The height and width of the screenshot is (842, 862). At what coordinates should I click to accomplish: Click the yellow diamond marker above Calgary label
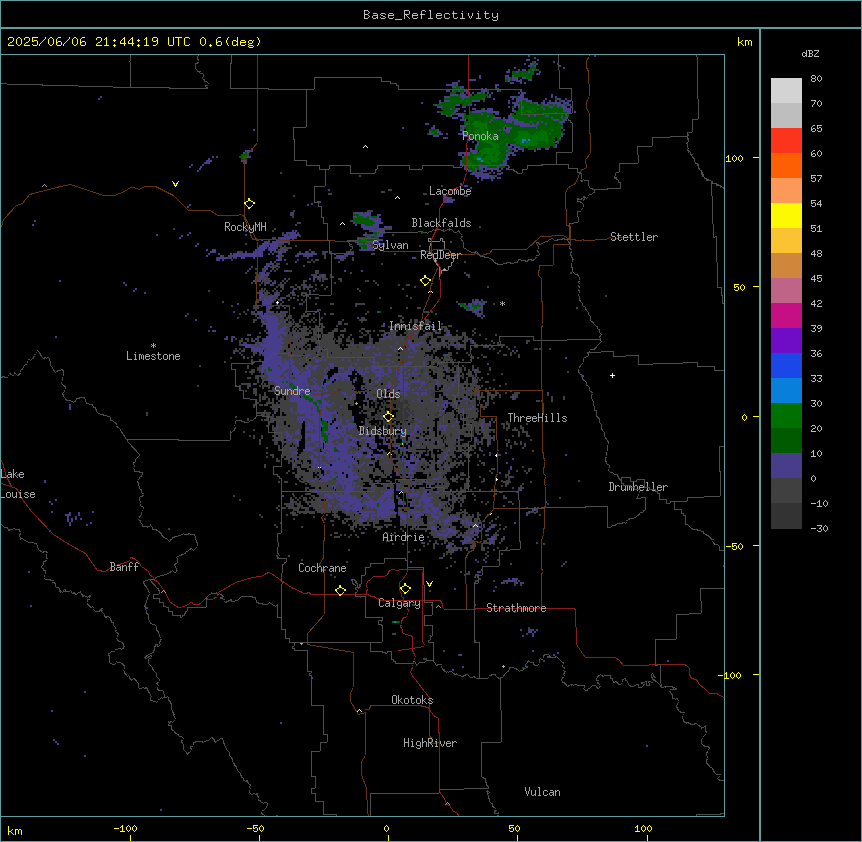[x=405, y=589]
